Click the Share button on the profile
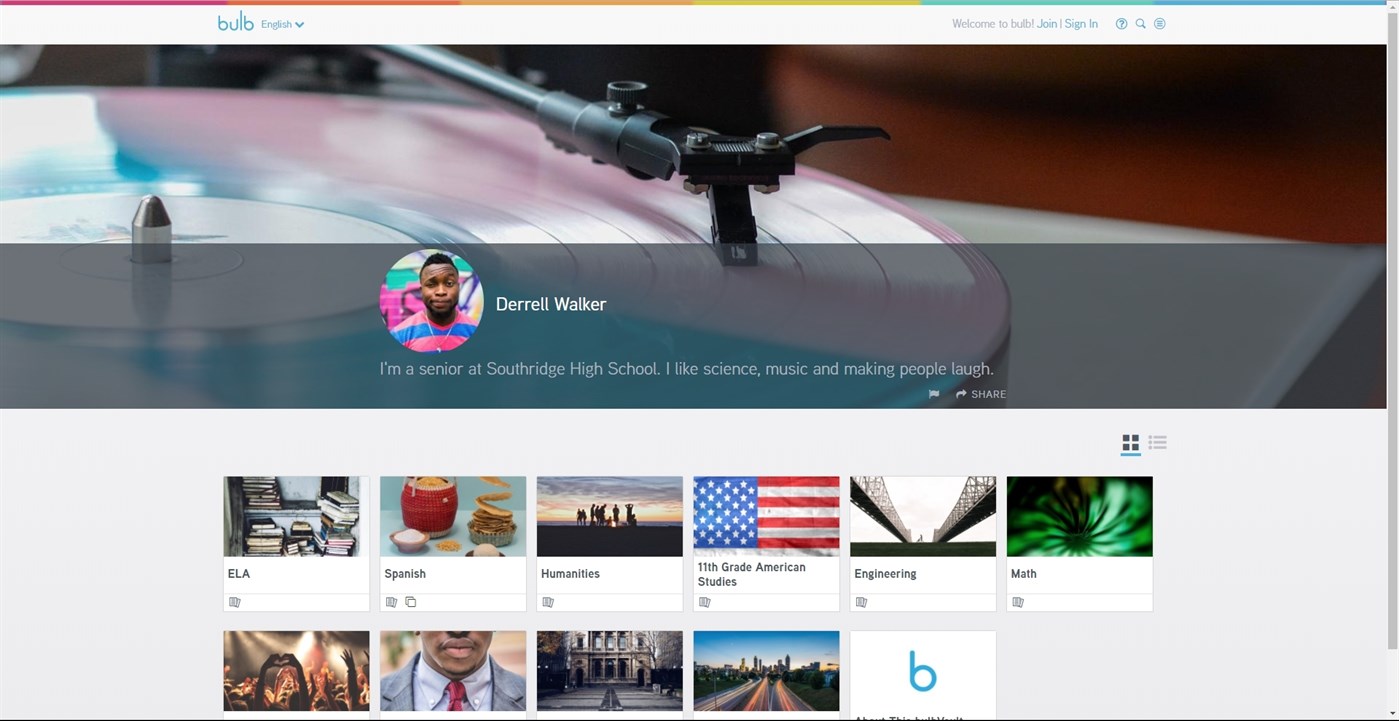This screenshot has height=721, width=1399. (980, 394)
